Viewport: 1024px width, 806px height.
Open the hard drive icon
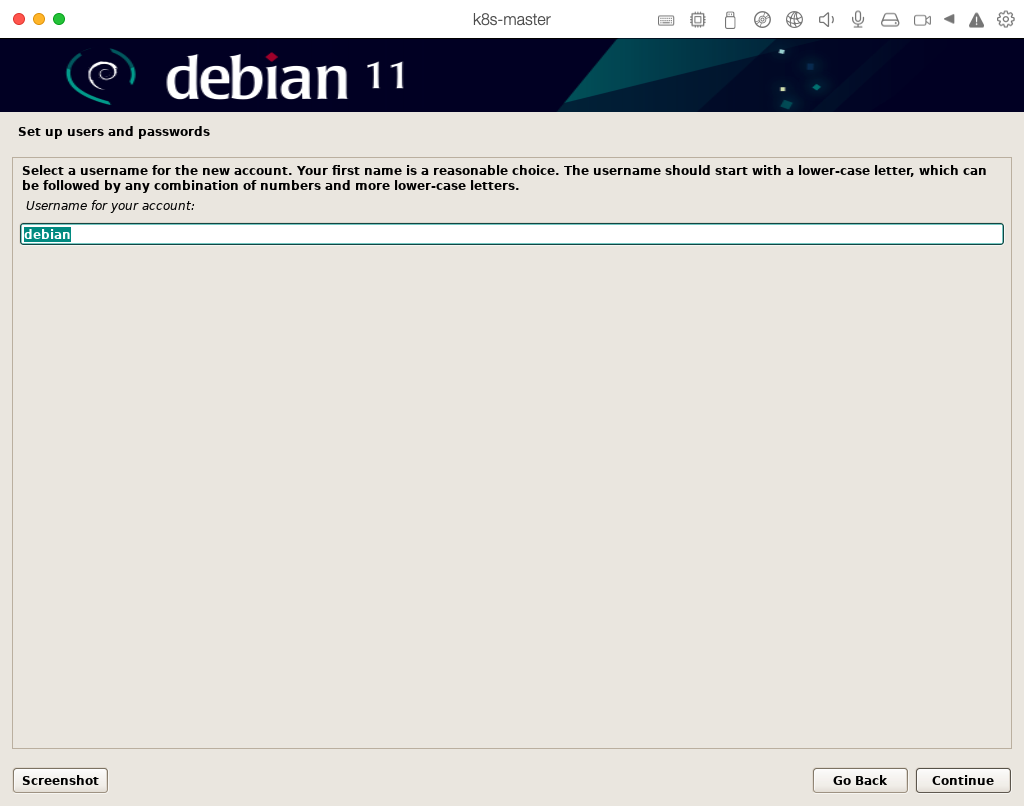coord(890,20)
